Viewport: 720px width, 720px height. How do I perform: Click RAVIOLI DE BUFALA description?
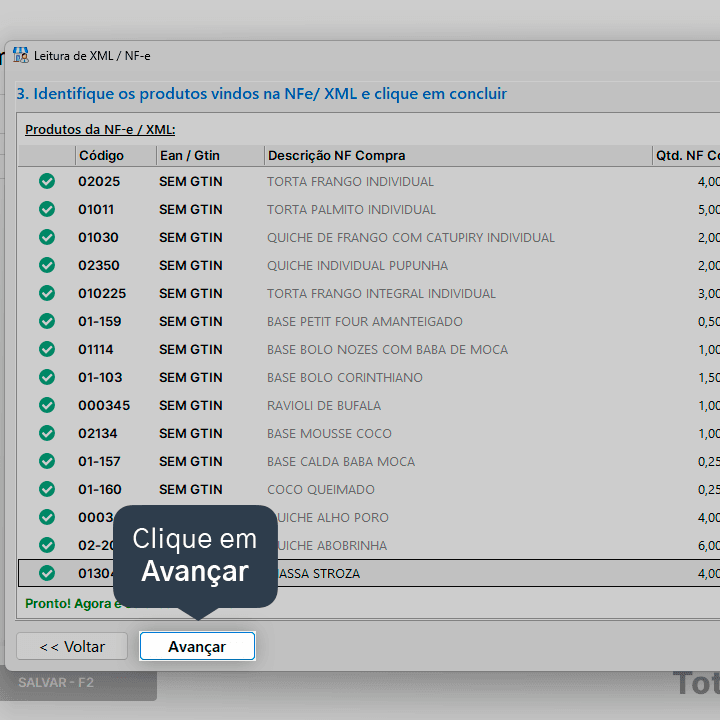tap(324, 405)
